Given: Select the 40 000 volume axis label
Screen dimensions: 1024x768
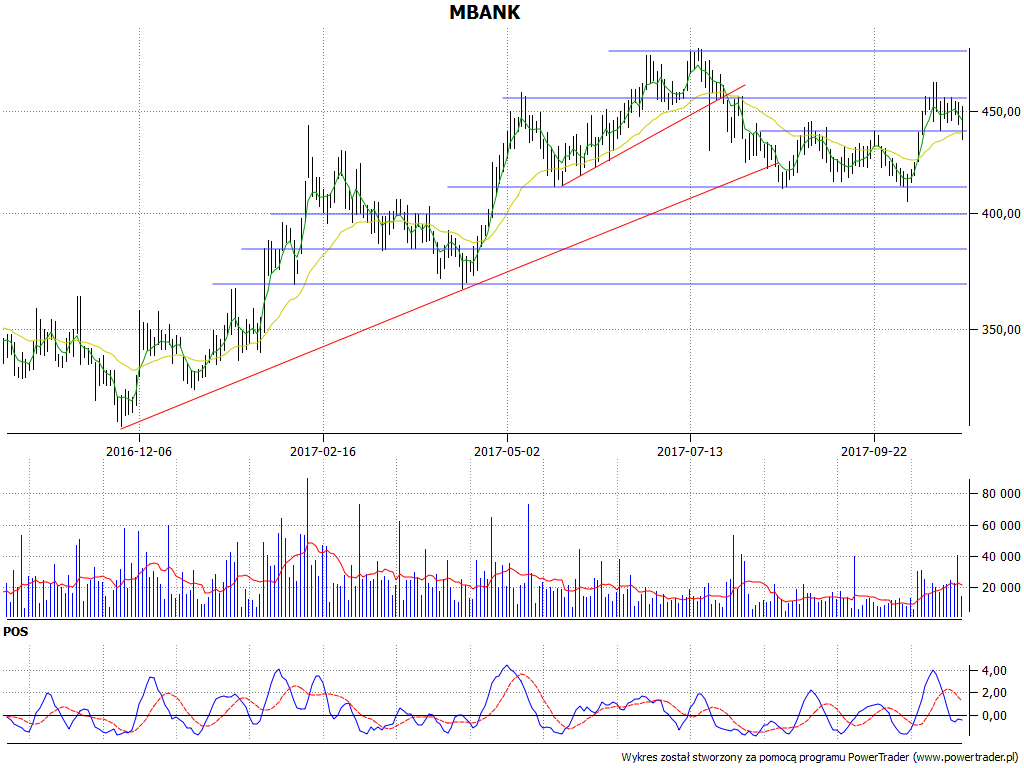Looking at the screenshot, I should (x=999, y=556).
